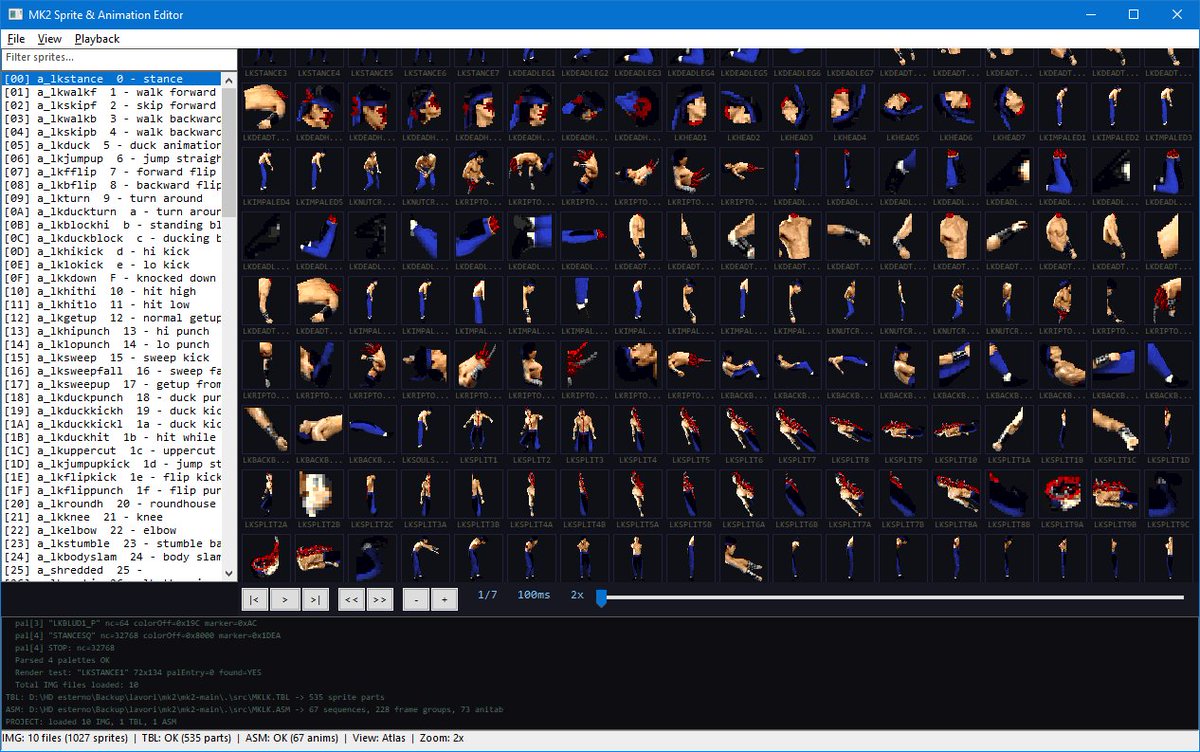Select animation [01] a_lkwalkf walk forward
1200x752 pixels.
[x=111, y=92]
